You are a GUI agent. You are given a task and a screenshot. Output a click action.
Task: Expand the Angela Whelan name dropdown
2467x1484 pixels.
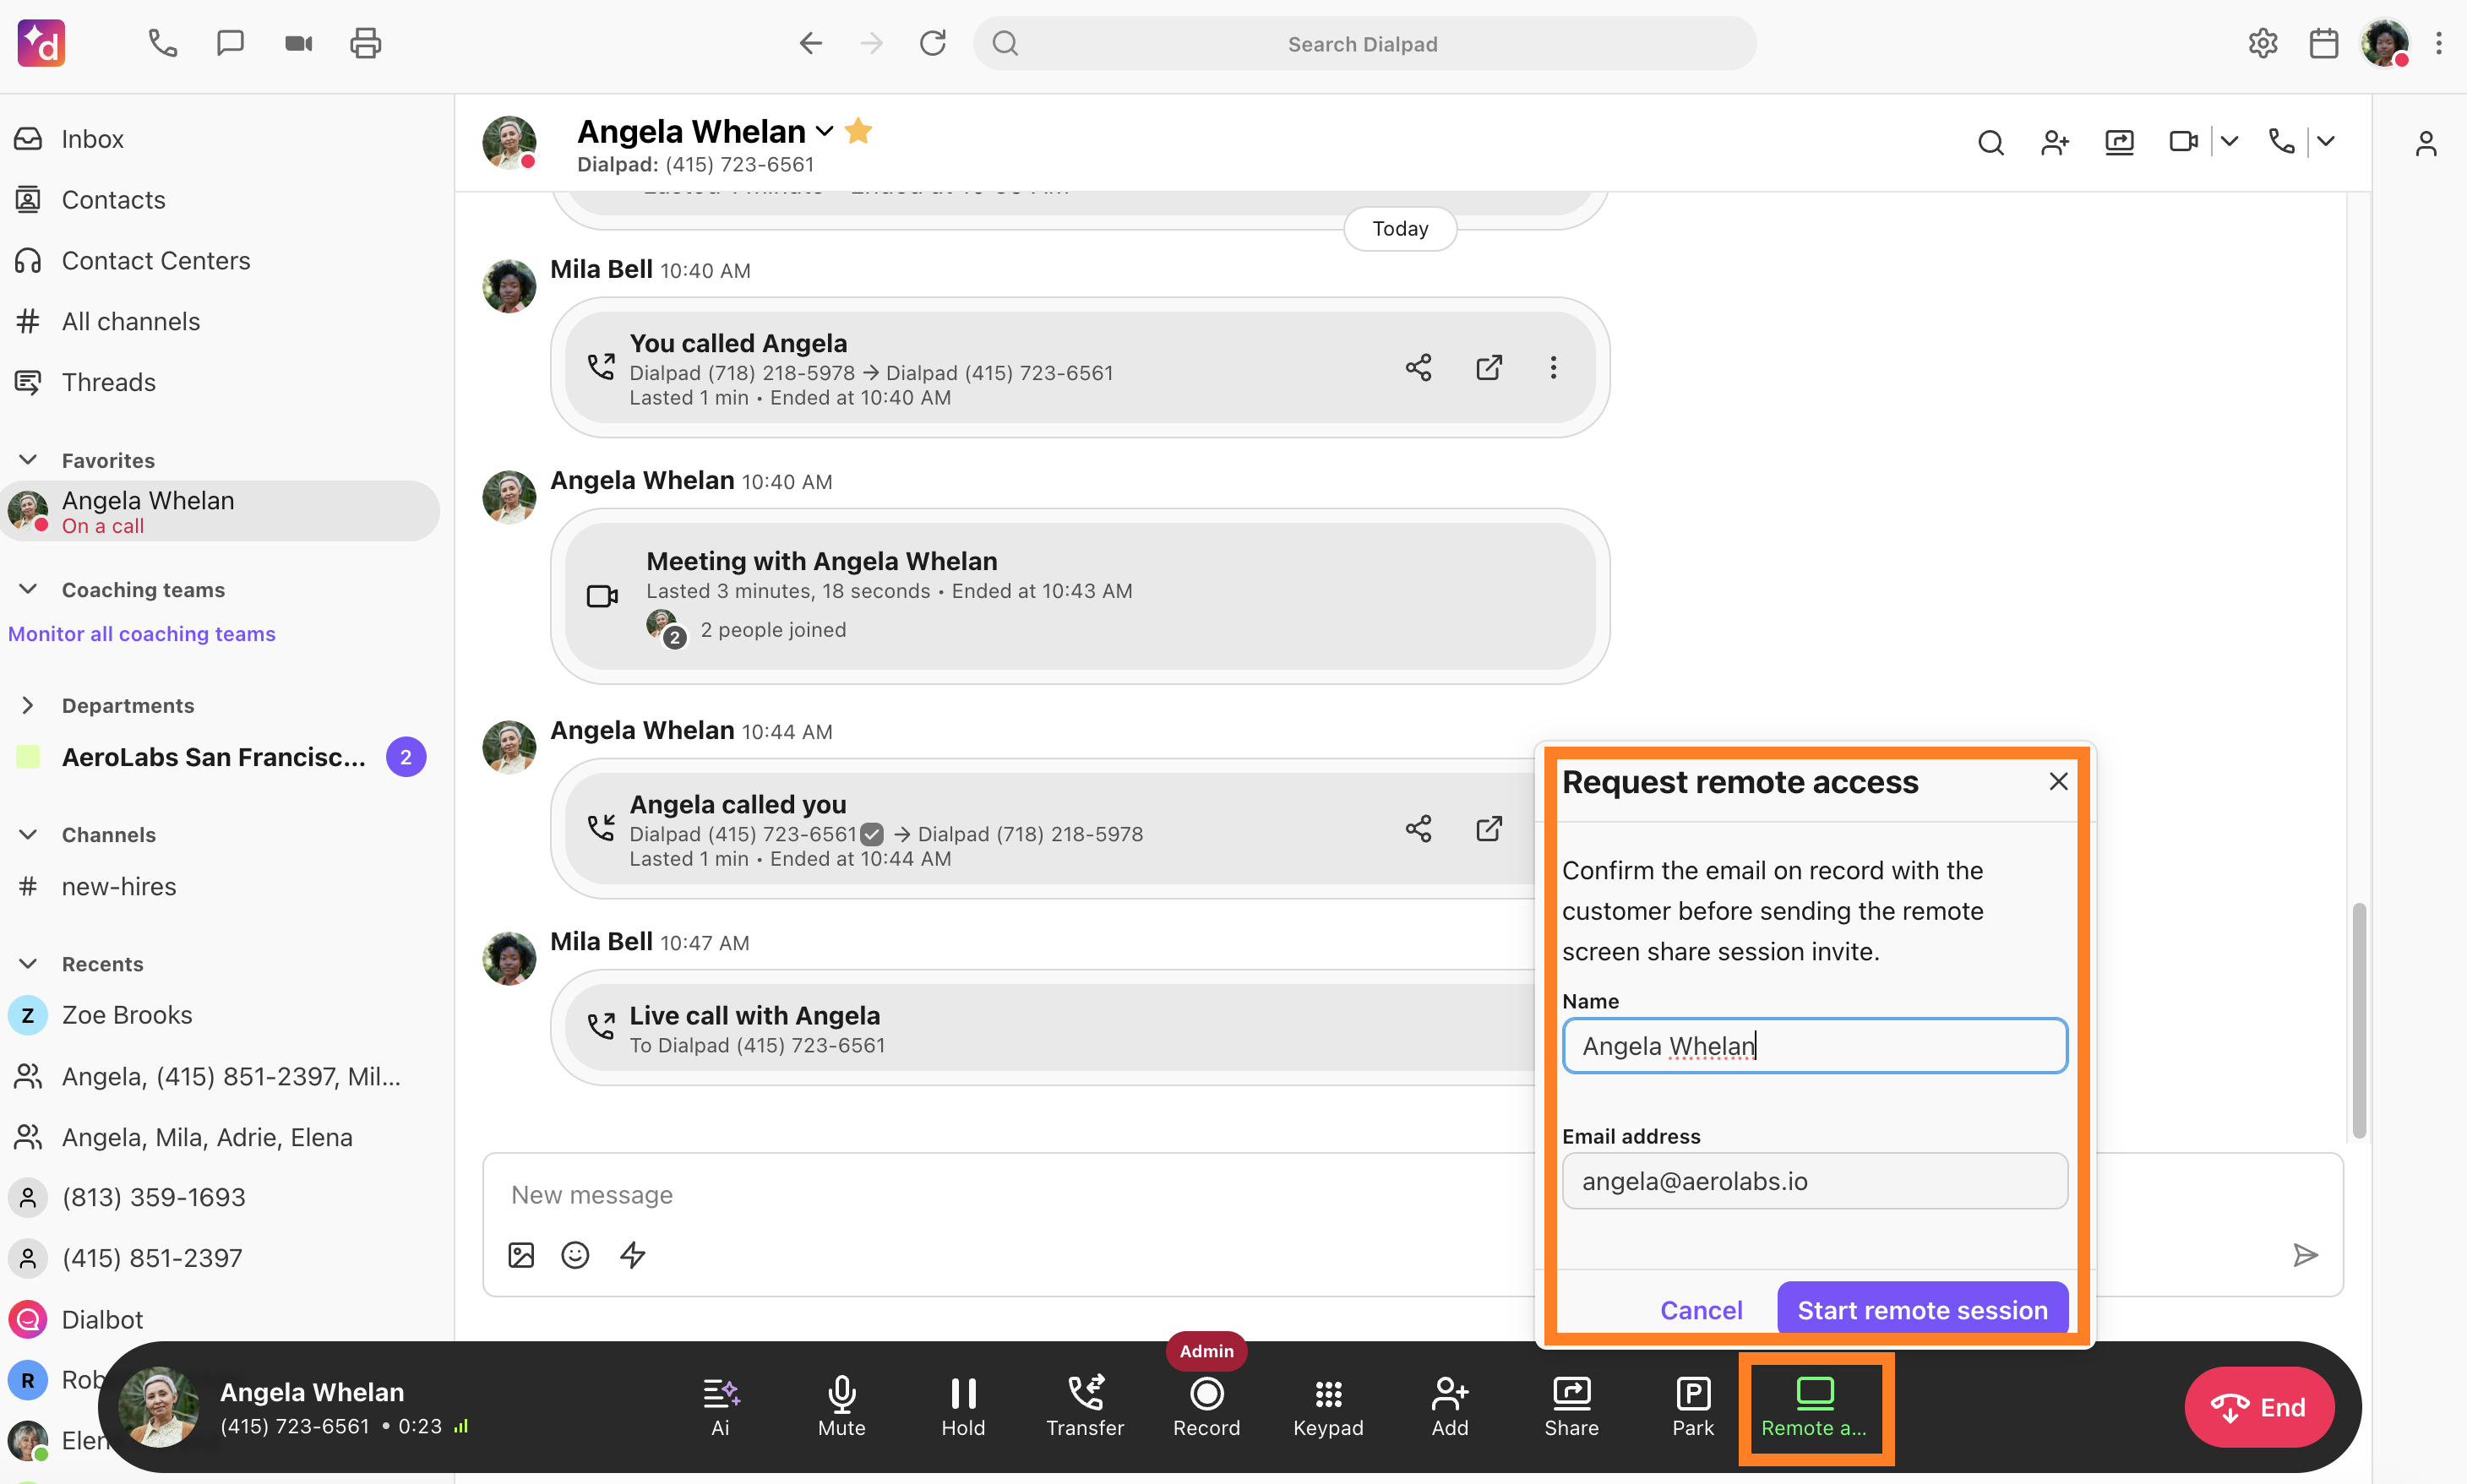(x=824, y=132)
